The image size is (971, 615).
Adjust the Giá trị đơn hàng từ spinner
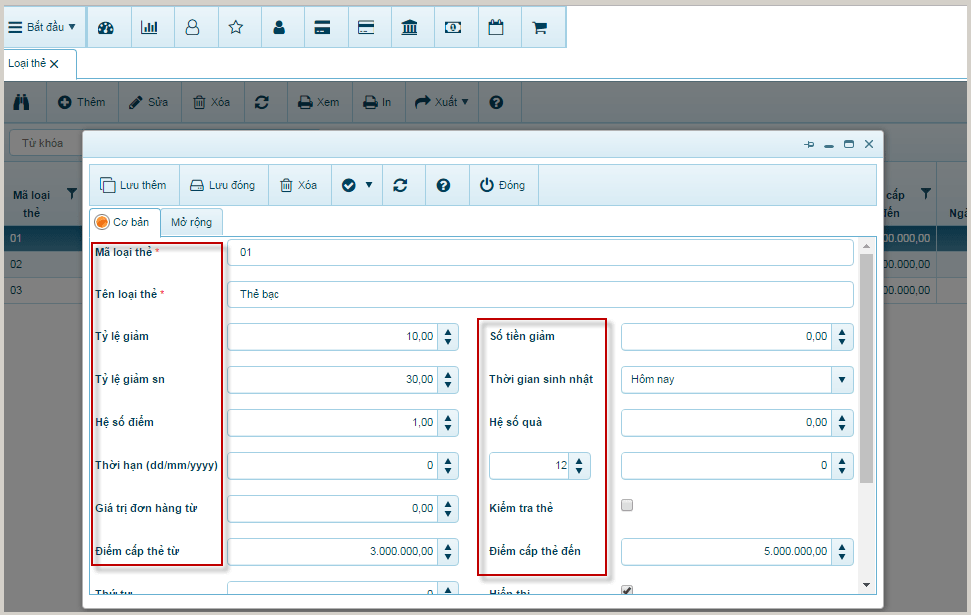tap(448, 509)
